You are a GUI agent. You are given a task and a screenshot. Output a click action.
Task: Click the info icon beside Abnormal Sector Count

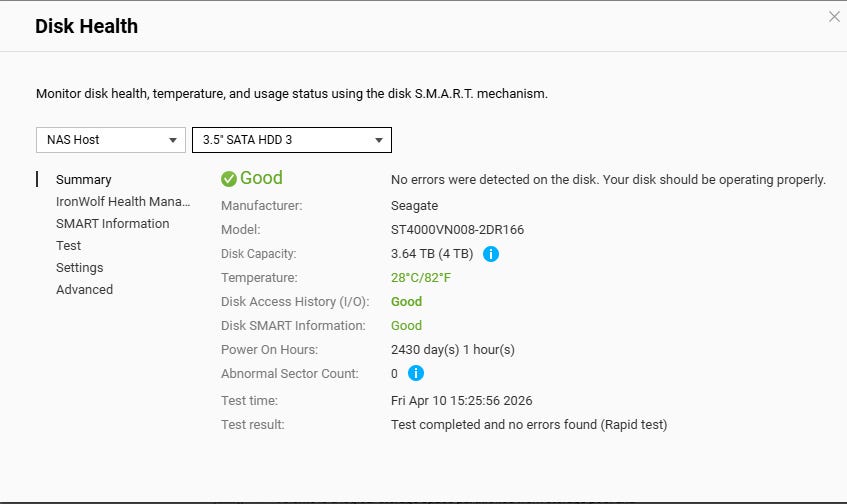(x=416, y=373)
